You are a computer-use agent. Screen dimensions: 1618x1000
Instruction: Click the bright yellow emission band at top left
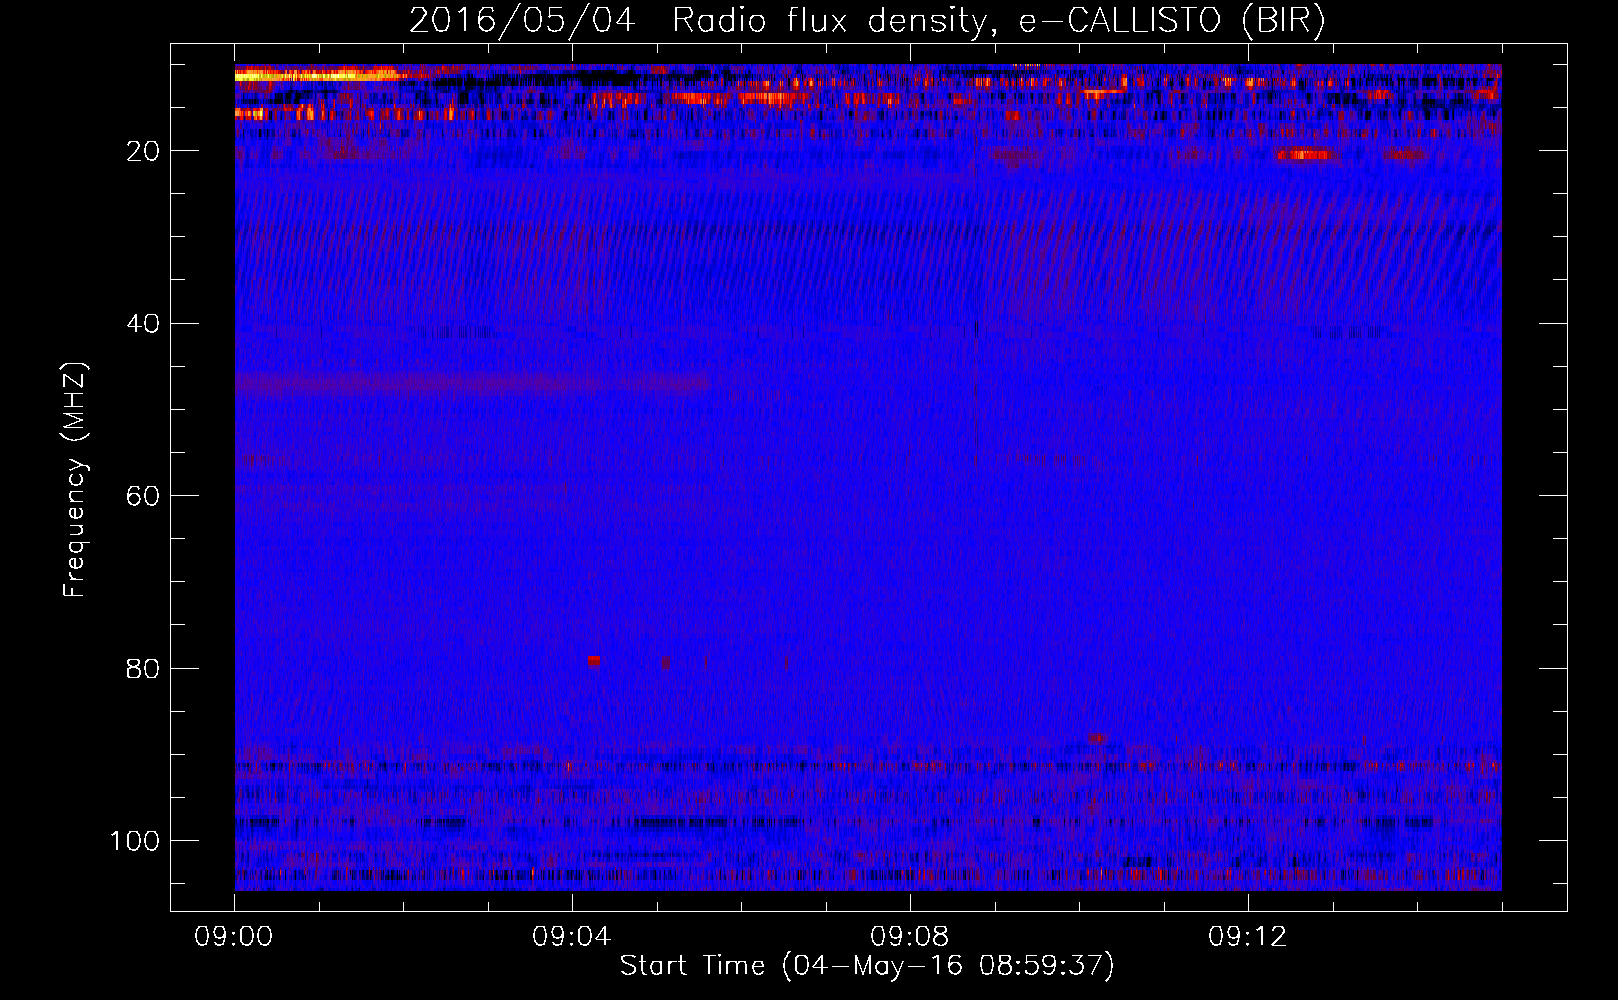tap(318, 74)
